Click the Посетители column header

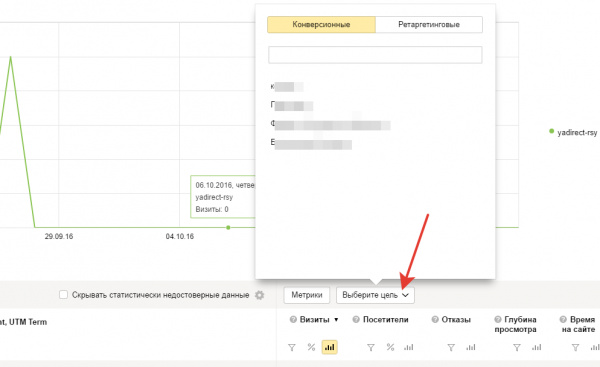[x=385, y=320]
